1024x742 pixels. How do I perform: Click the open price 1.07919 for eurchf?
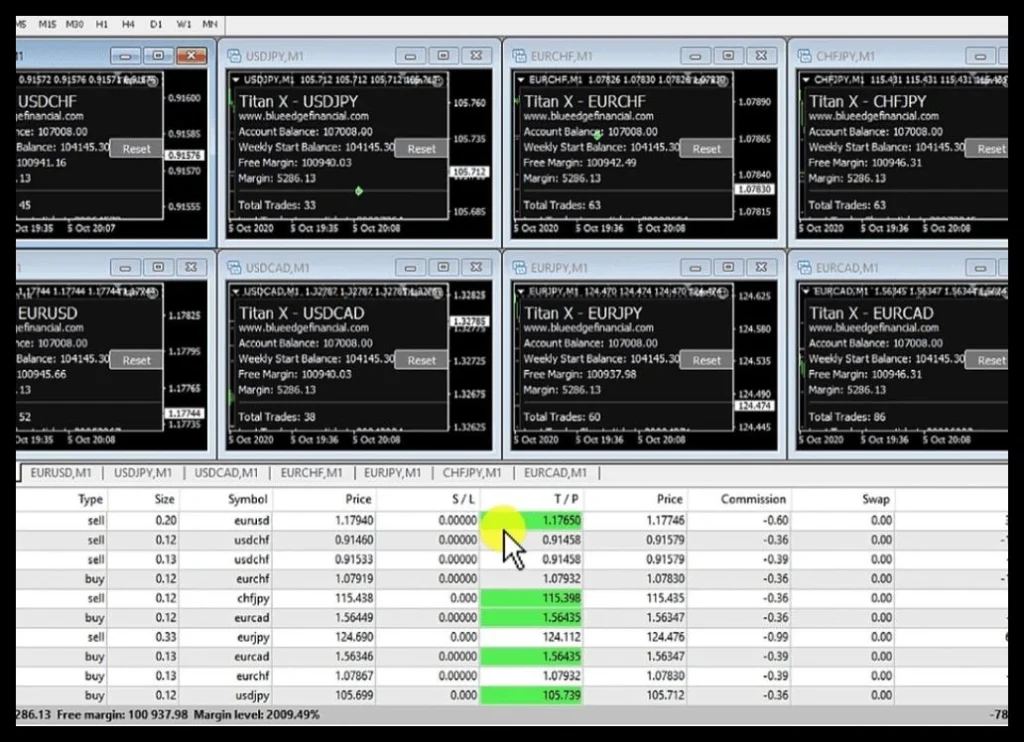coord(354,579)
